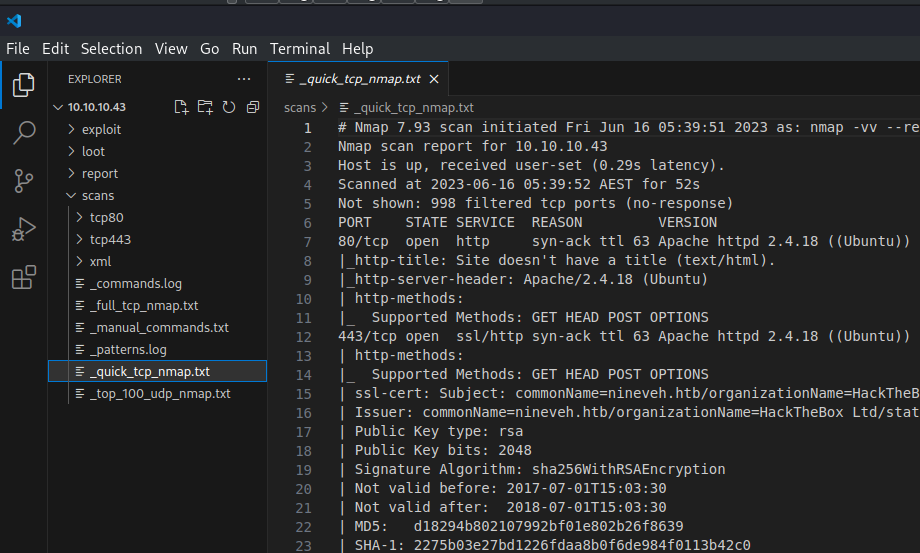
Task: Click the 'Signature Algorithm' line
Action: pyautogui.click(x=532, y=470)
